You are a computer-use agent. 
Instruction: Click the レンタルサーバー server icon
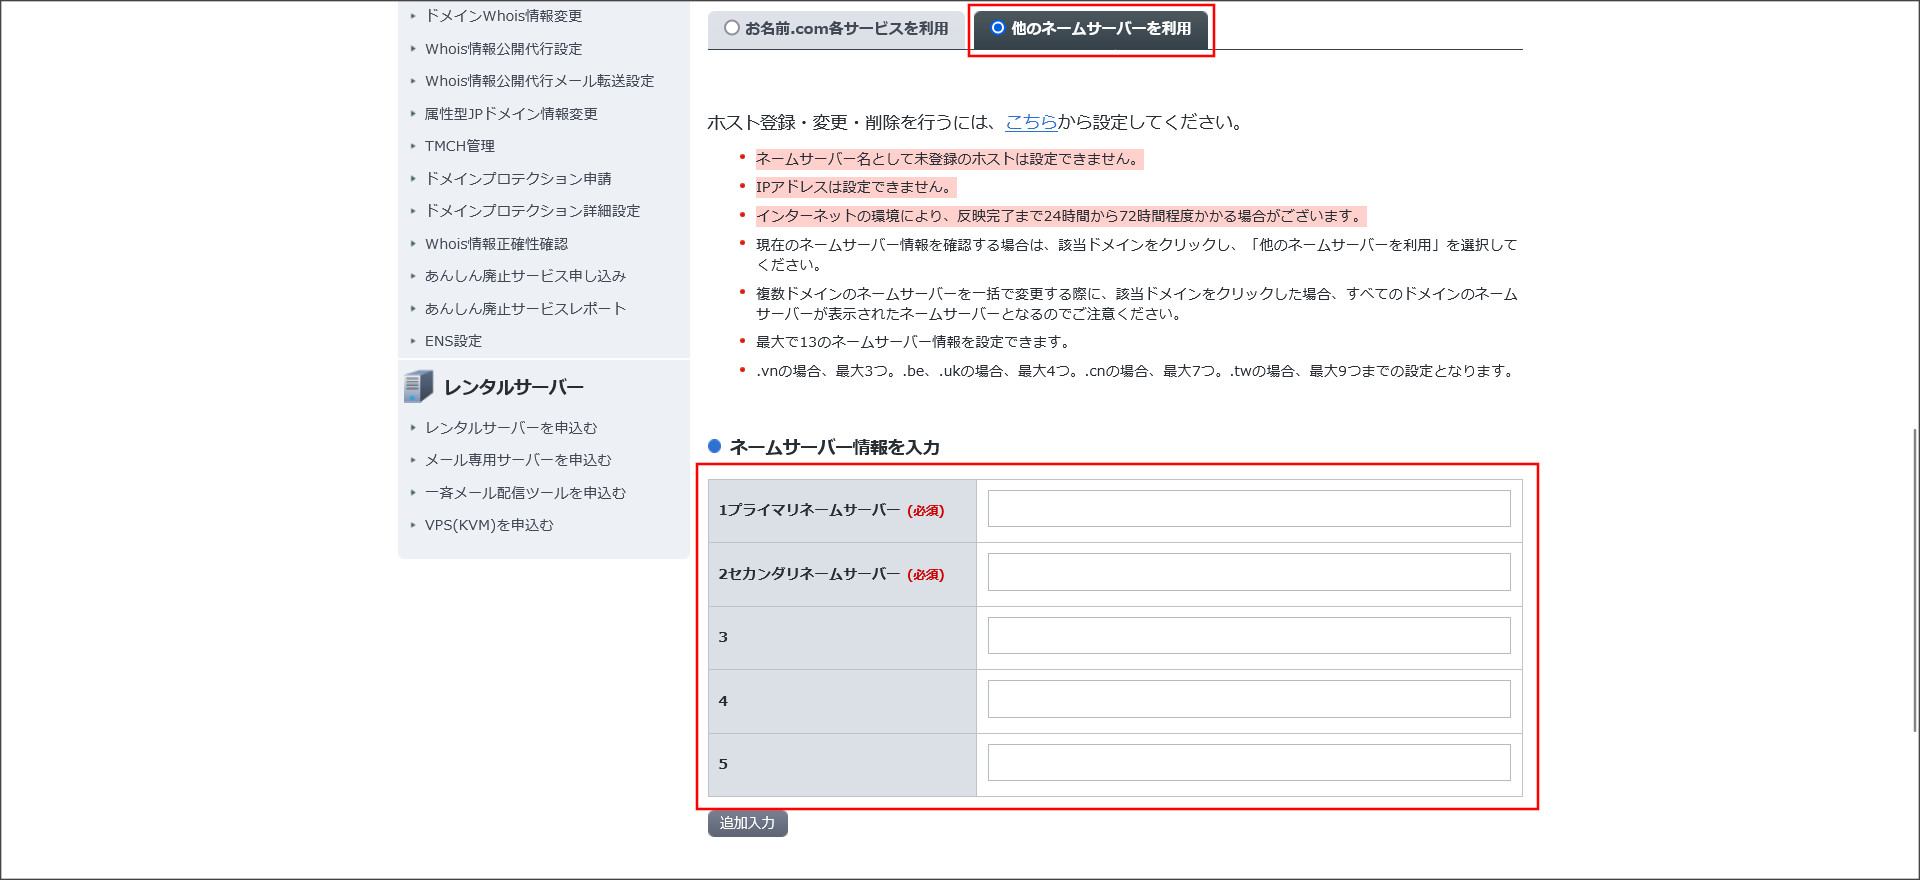pyautogui.click(x=418, y=386)
